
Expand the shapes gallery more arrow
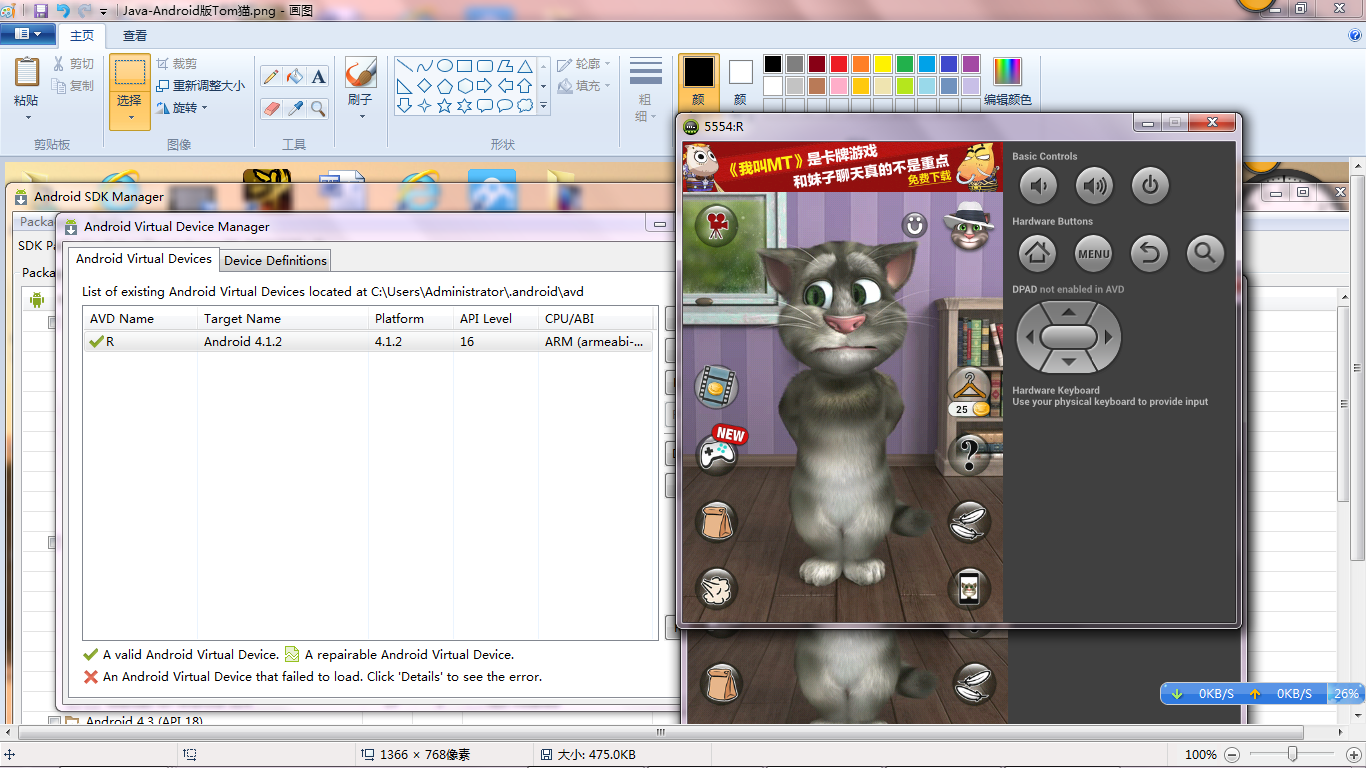point(544,105)
